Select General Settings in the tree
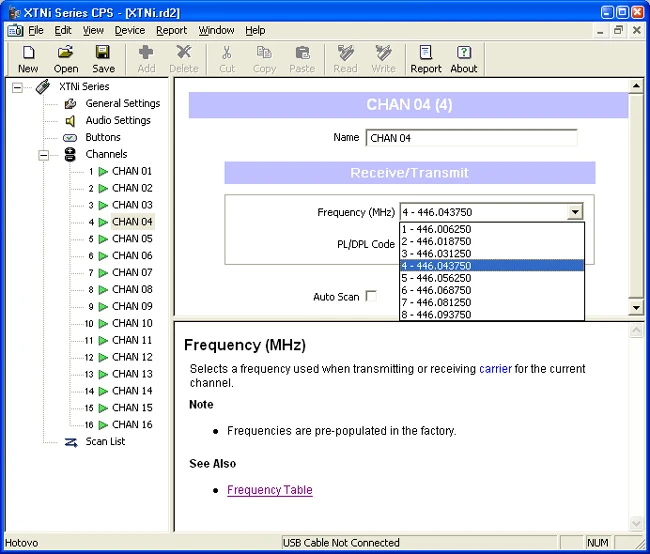This screenshot has width=650, height=554. click(x=122, y=103)
